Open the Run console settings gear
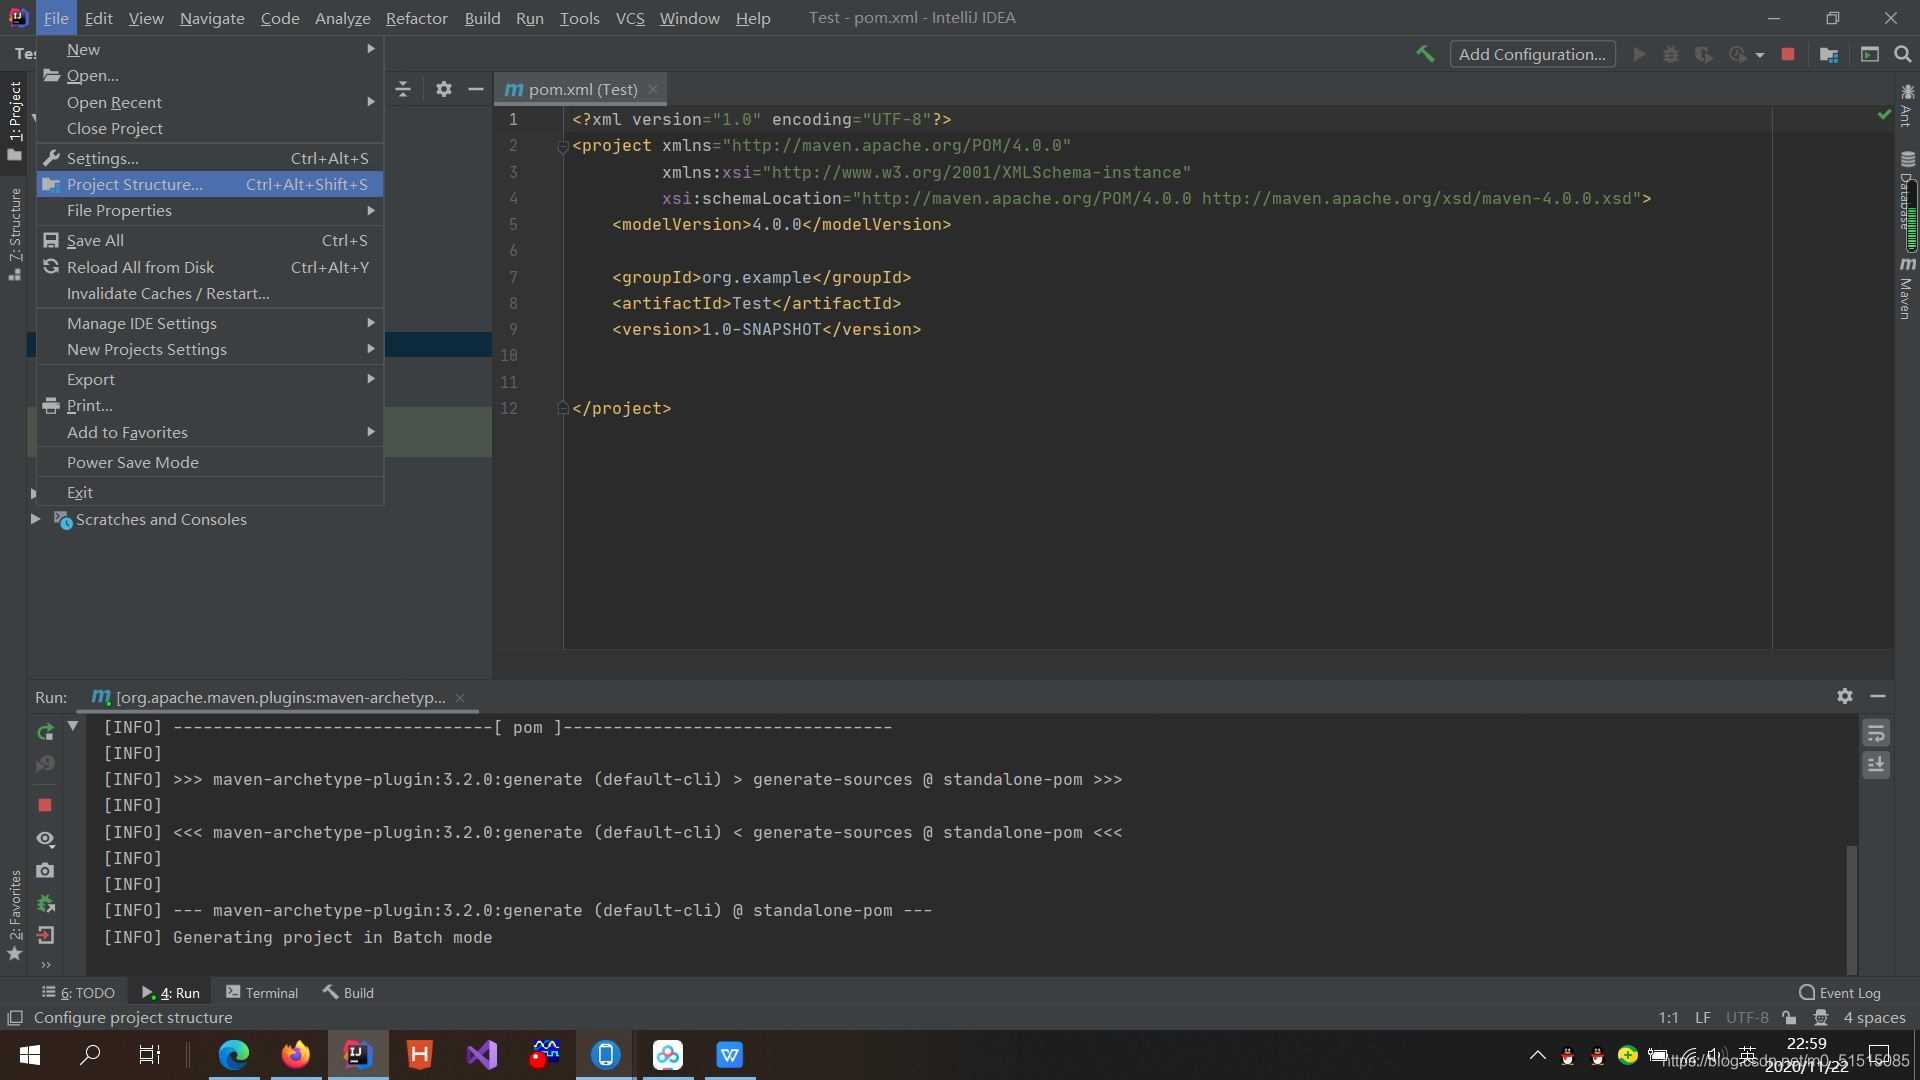Viewport: 1920px width, 1080px height. pos(1845,697)
